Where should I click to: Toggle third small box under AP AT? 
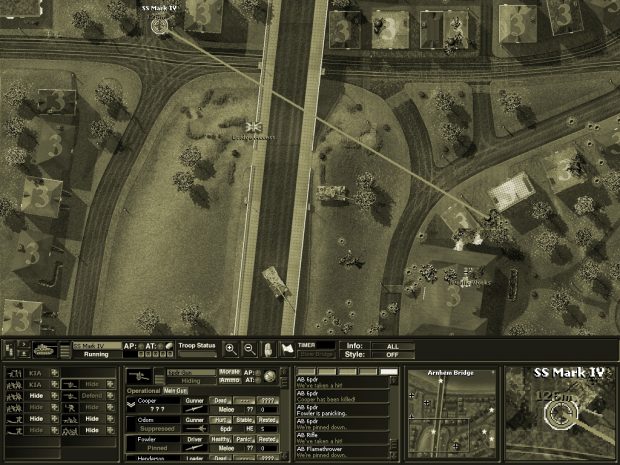tap(155, 354)
